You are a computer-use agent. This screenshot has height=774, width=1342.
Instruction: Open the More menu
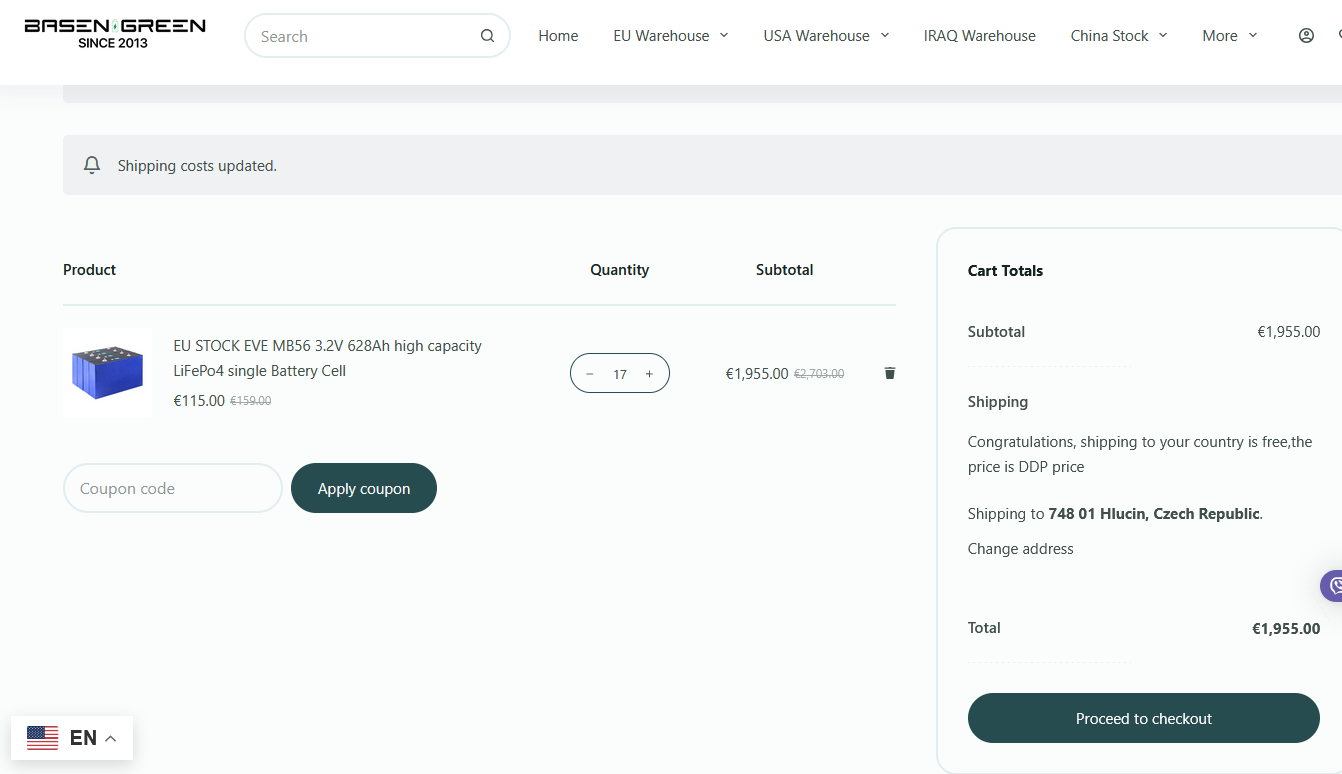pyautogui.click(x=1229, y=36)
